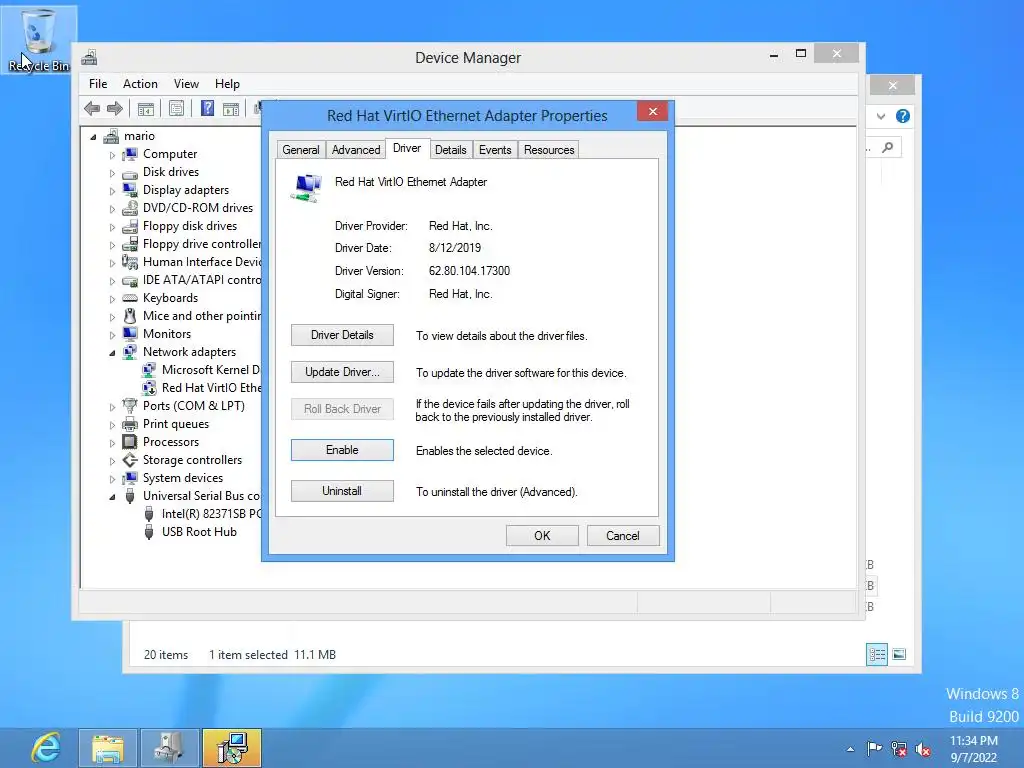Select the Print queues printer icon
The height and width of the screenshot is (768, 1024).
(130, 424)
